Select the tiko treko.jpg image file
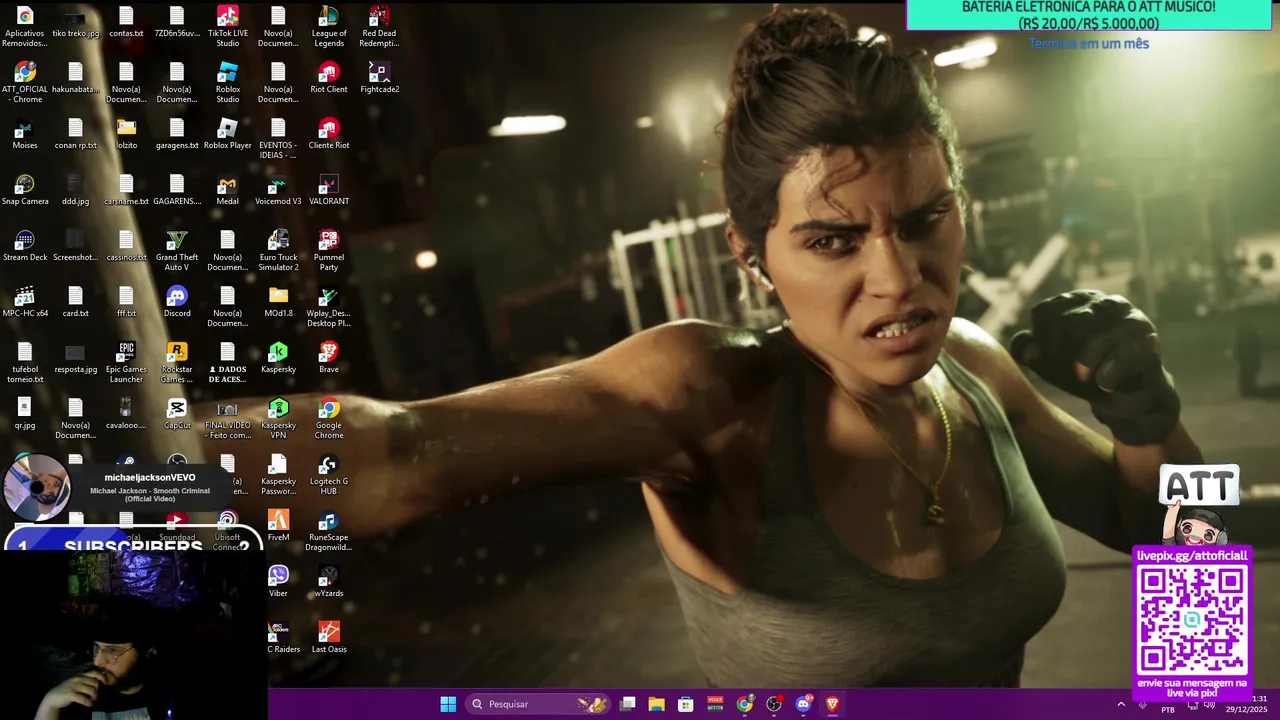The image size is (1280, 720). [x=75, y=22]
